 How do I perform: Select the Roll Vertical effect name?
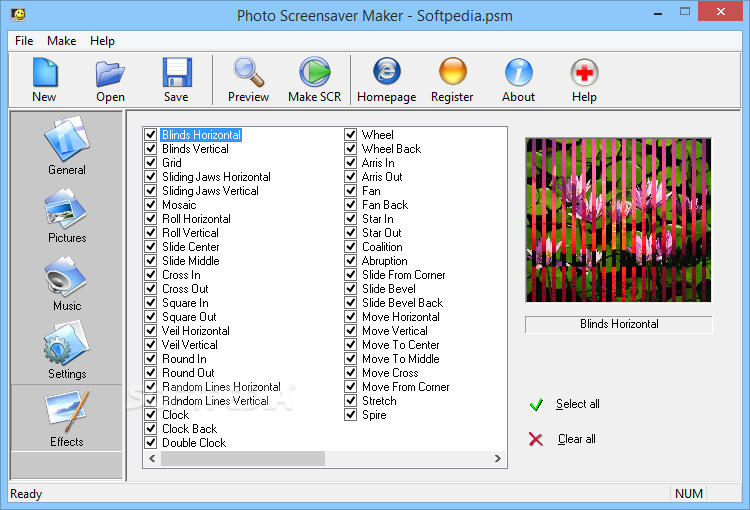coord(190,233)
